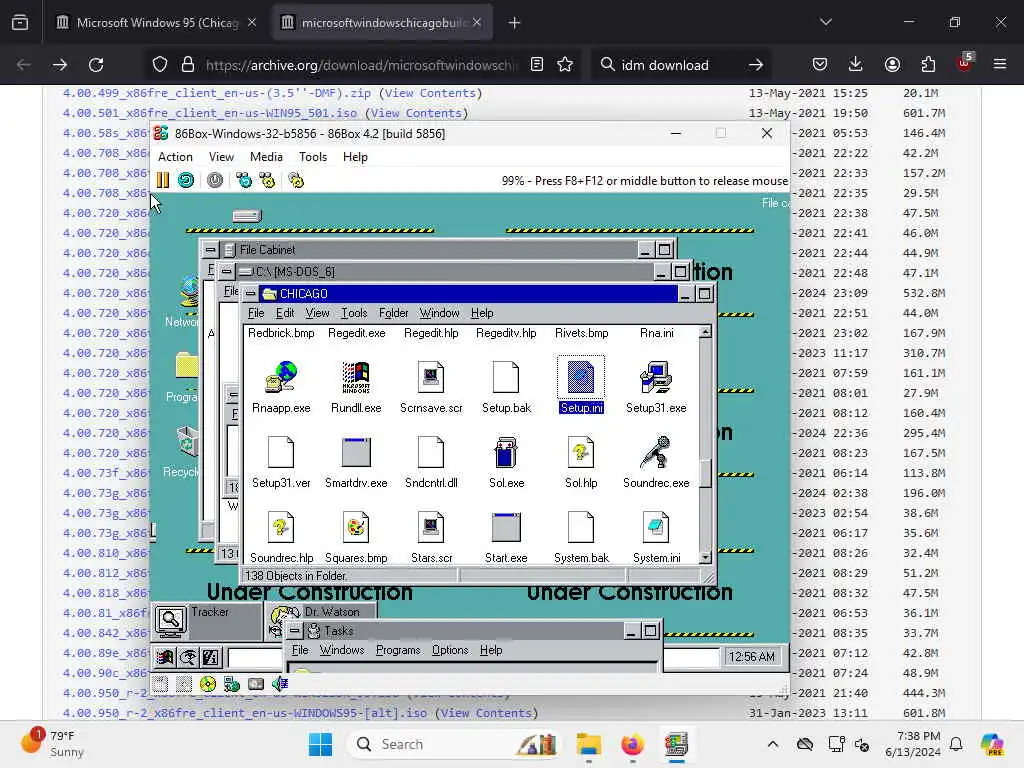Click the 86Box hard reset icon
This screenshot has width=1024, height=768.
185,180
